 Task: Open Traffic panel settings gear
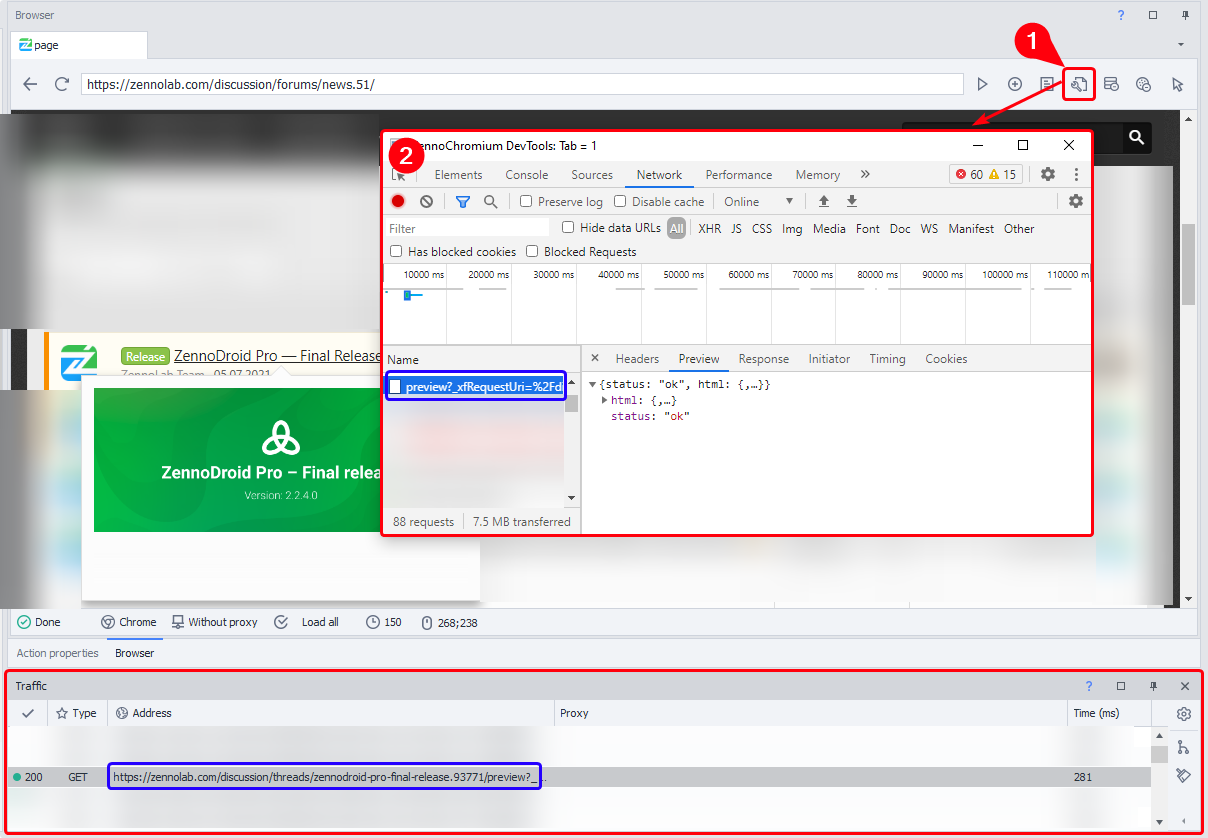pos(1184,714)
